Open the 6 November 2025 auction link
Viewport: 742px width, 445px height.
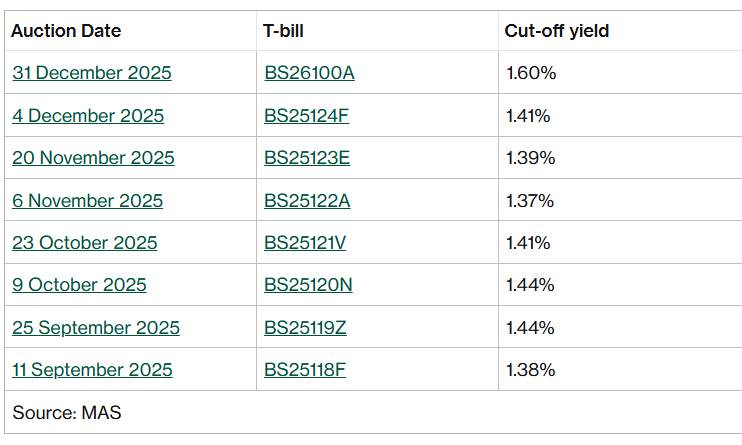pyautogui.click(x=87, y=201)
